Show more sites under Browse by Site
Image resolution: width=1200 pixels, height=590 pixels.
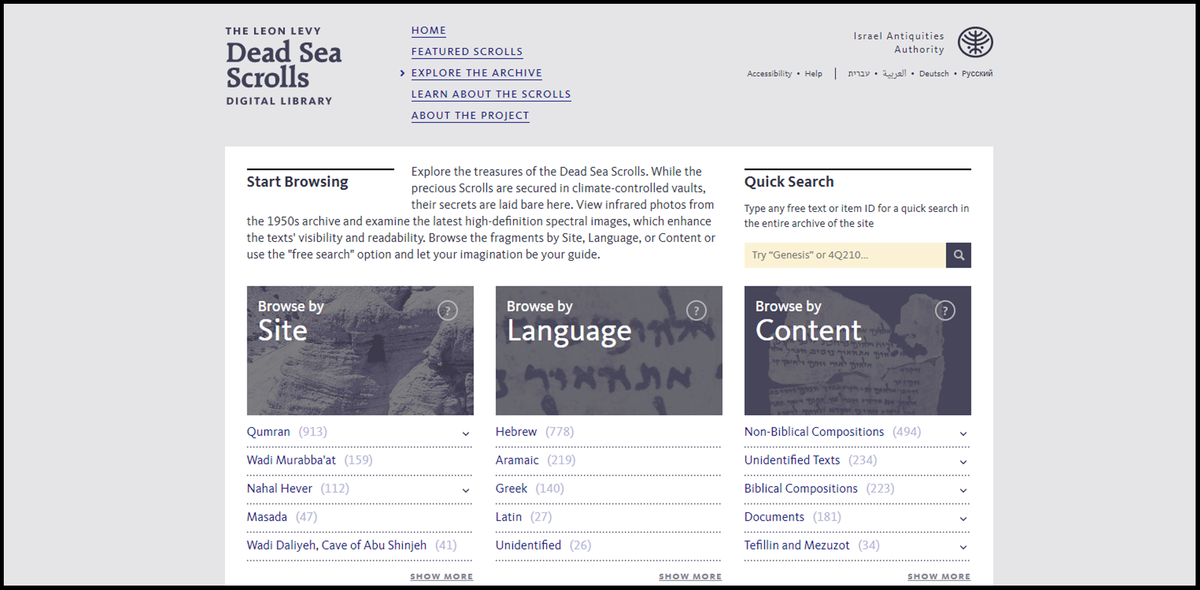pos(441,577)
